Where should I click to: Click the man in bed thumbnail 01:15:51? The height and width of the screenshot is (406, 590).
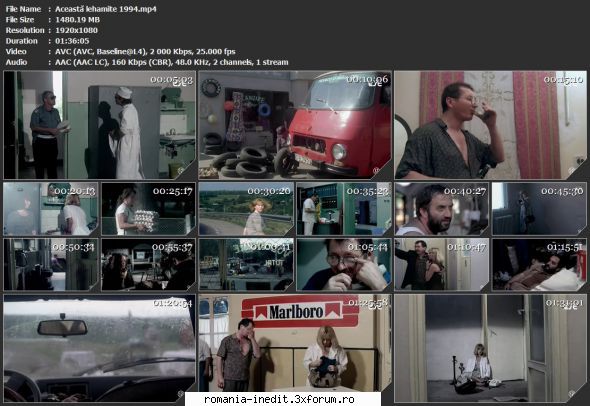click(x=539, y=265)
